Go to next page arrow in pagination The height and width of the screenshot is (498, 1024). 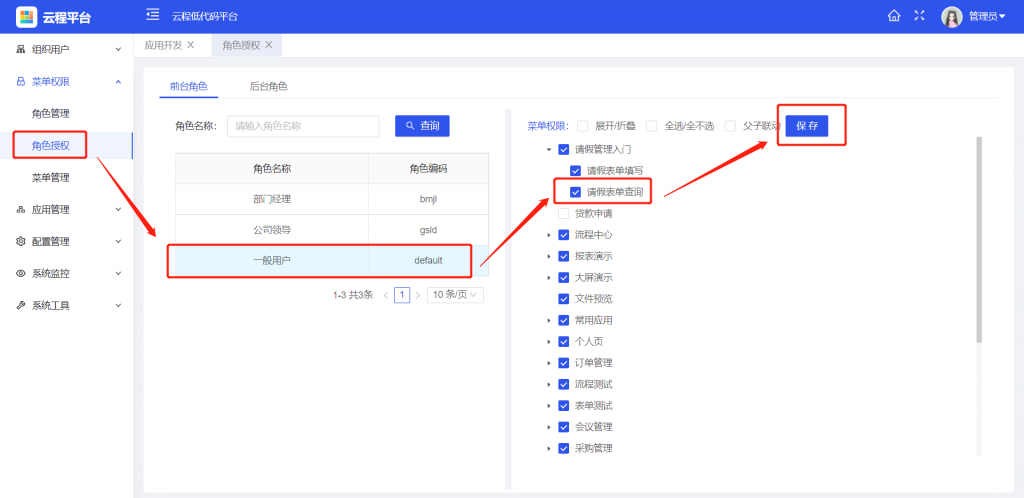418,295
